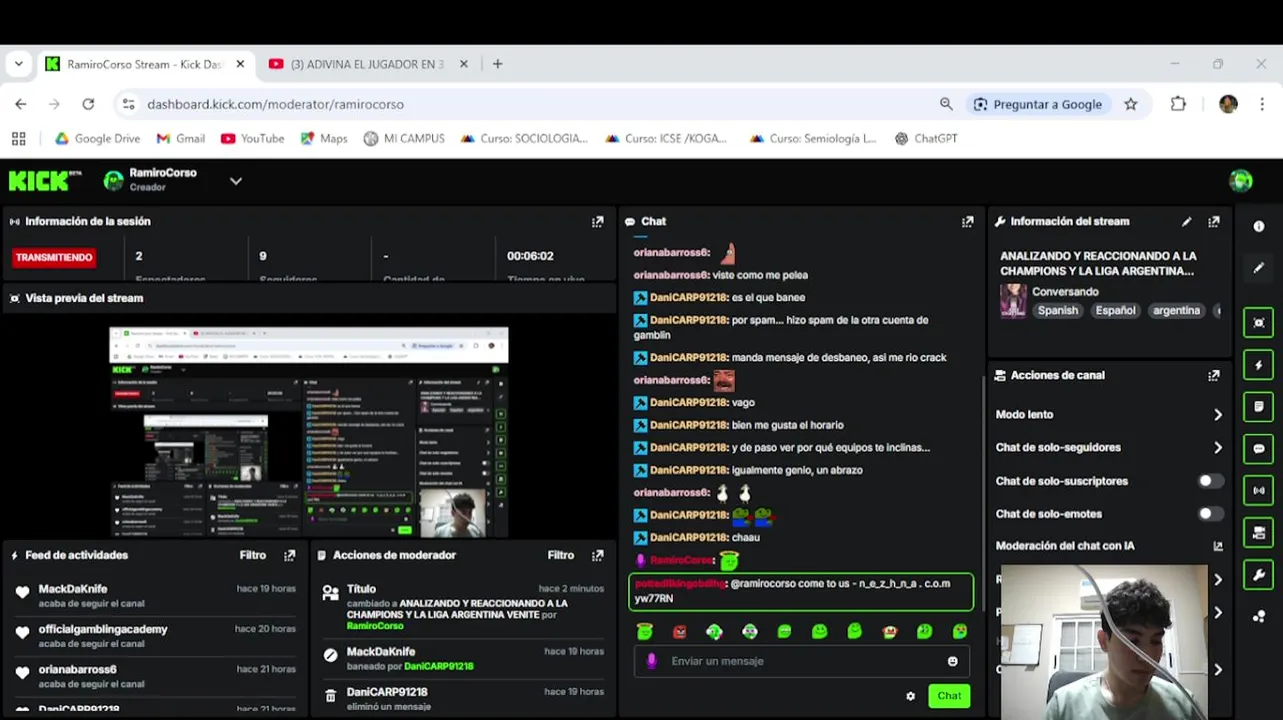Click the stream preview thumbnail
This screenshot has width=1283, height=720.
(308, 432)
